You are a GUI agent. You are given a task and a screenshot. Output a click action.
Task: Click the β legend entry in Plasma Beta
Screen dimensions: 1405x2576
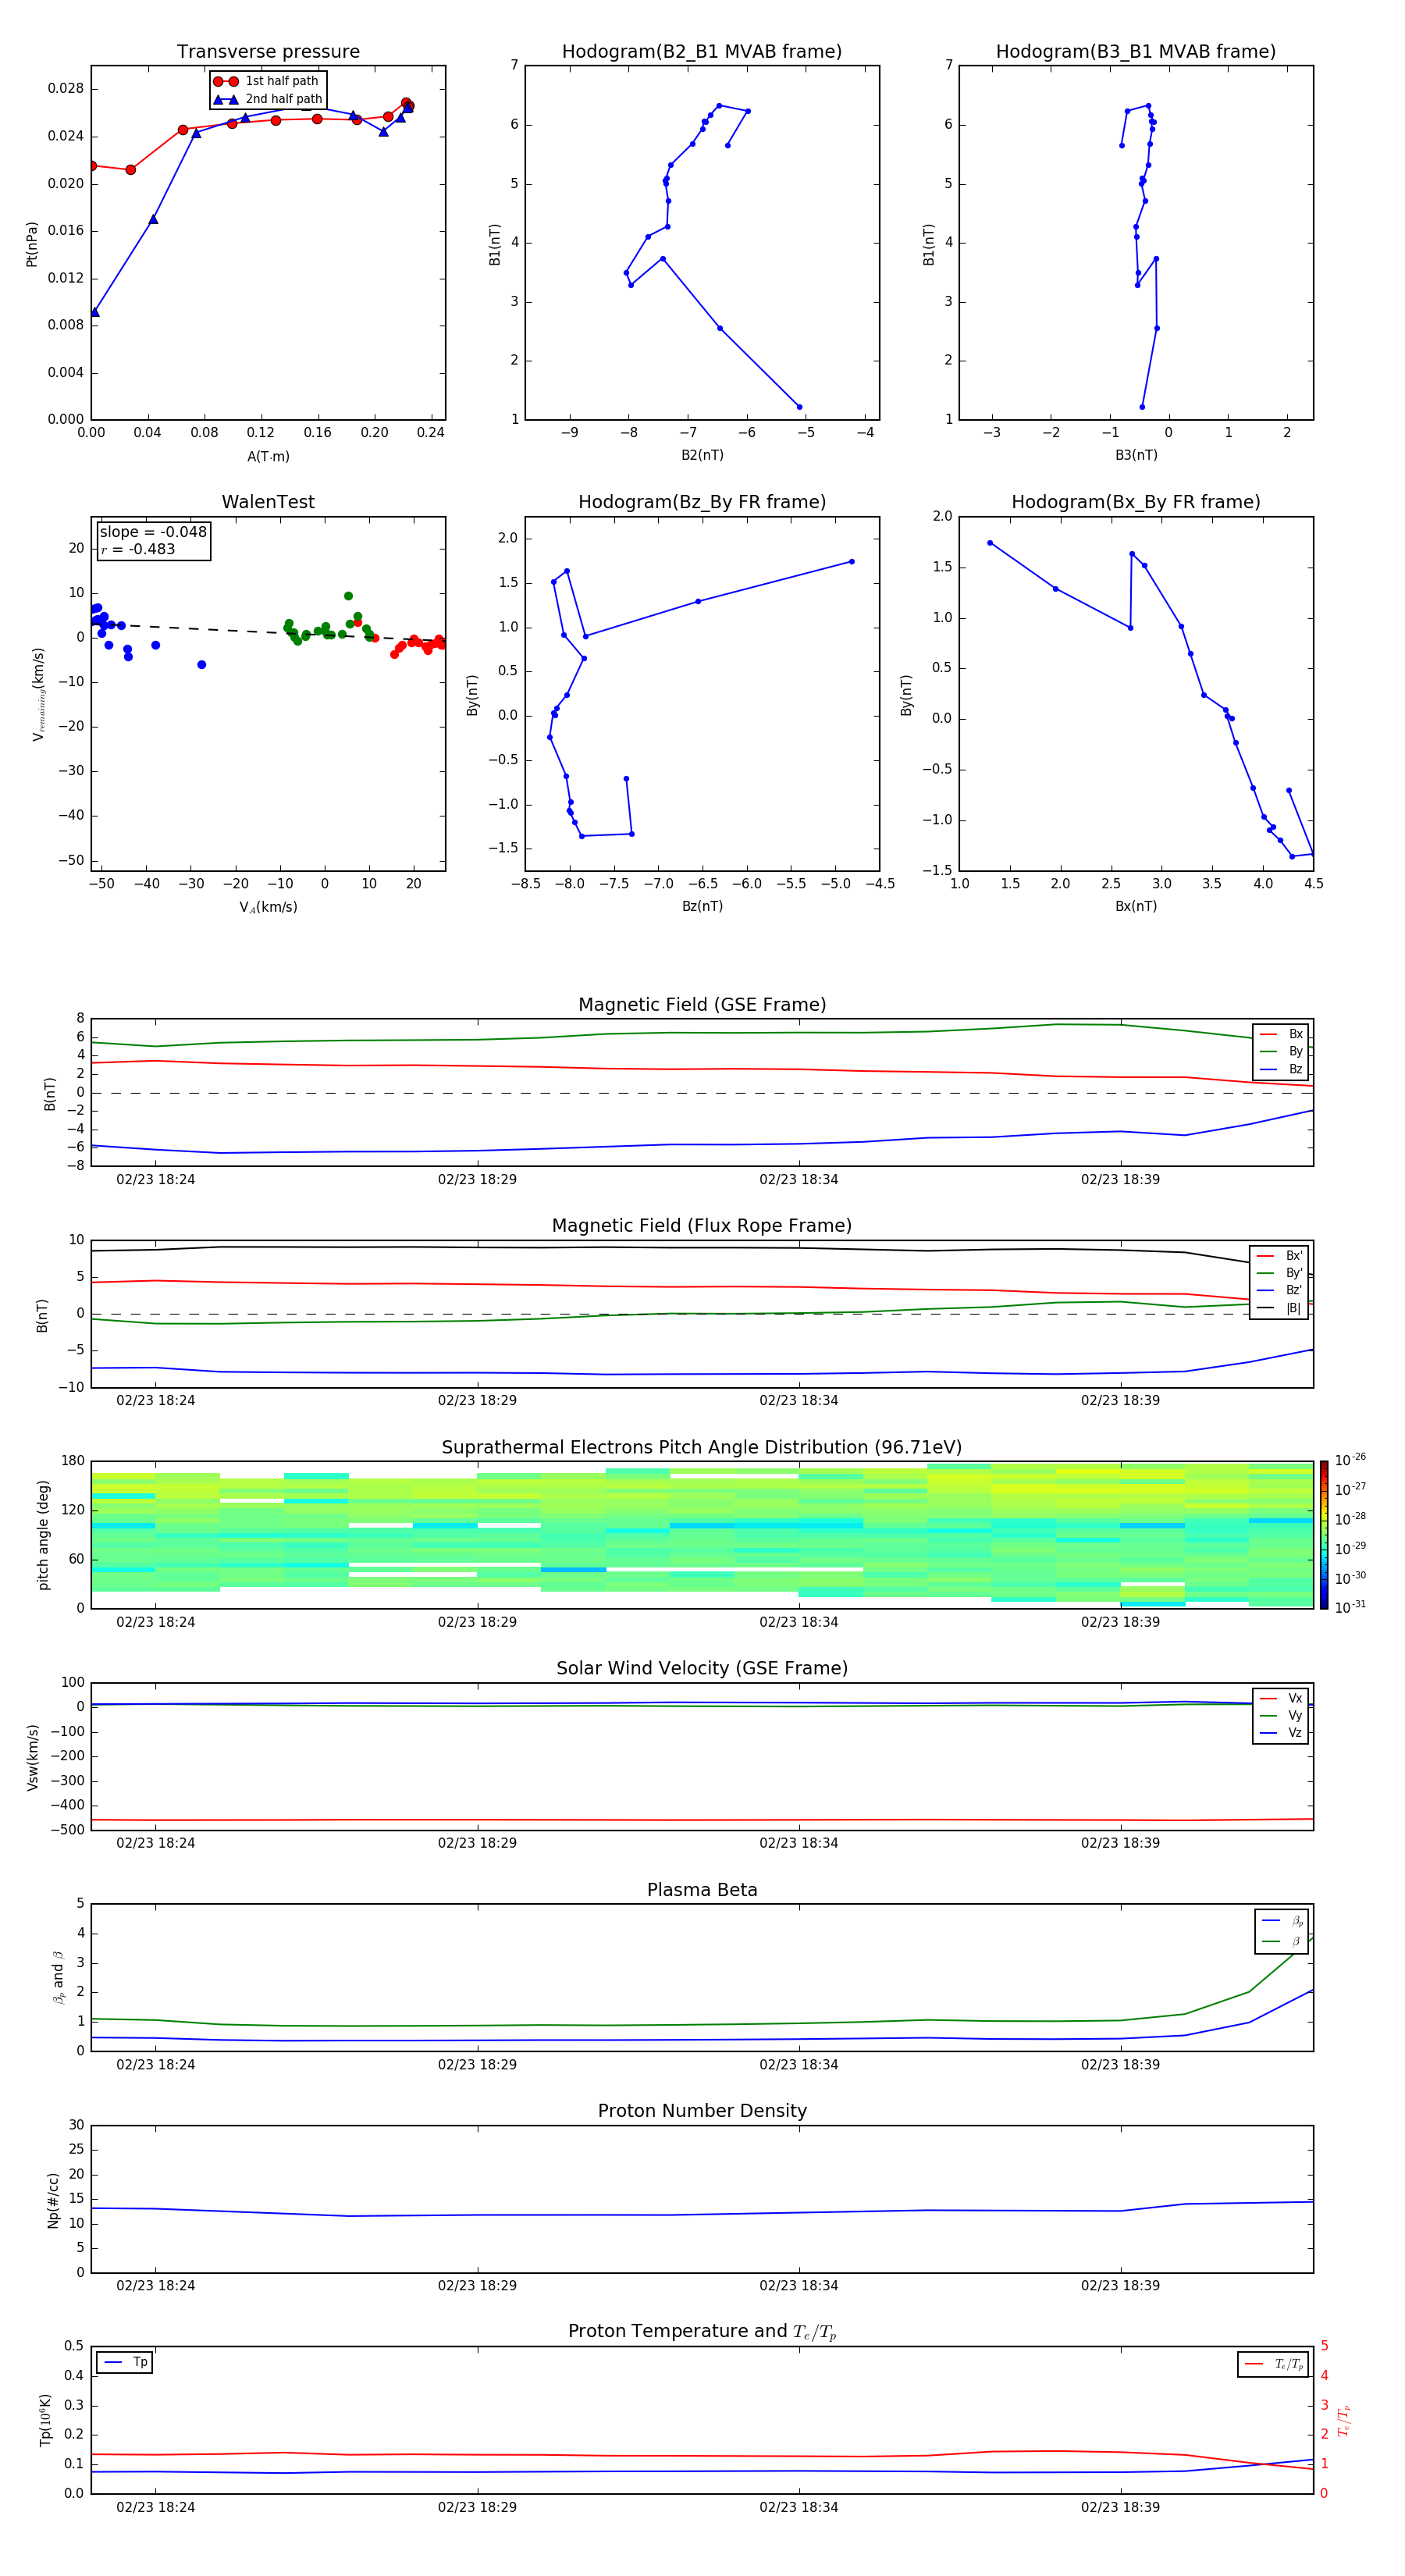coord(1282,1941)
